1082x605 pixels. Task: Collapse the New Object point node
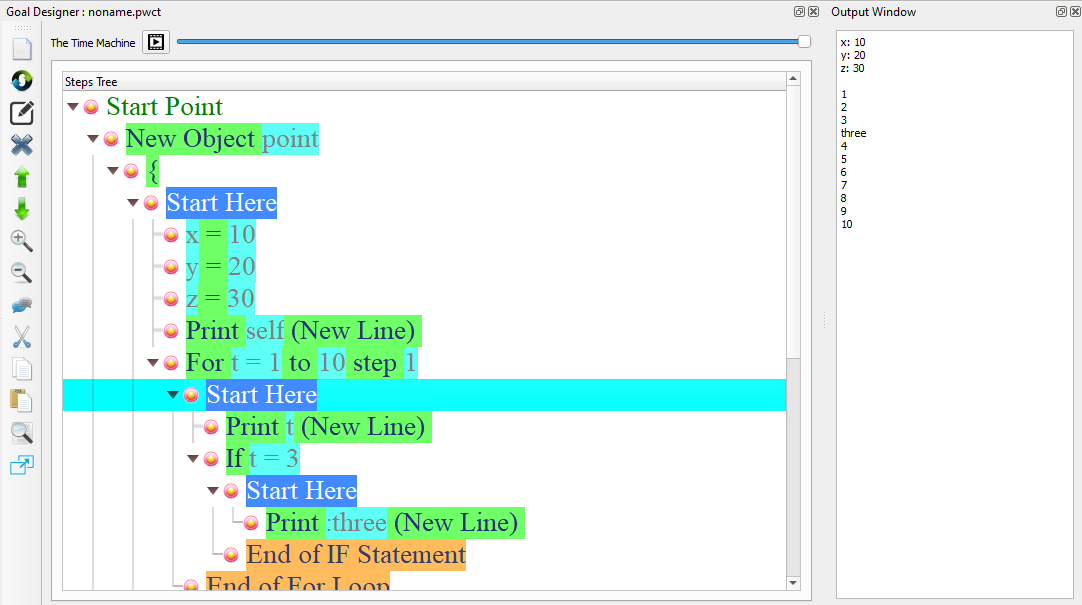[93, 139]
